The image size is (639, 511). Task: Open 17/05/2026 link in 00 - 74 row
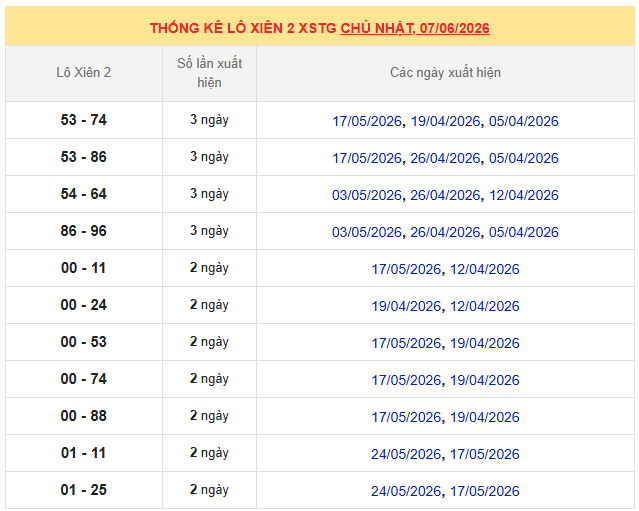[x=406, y=381]
